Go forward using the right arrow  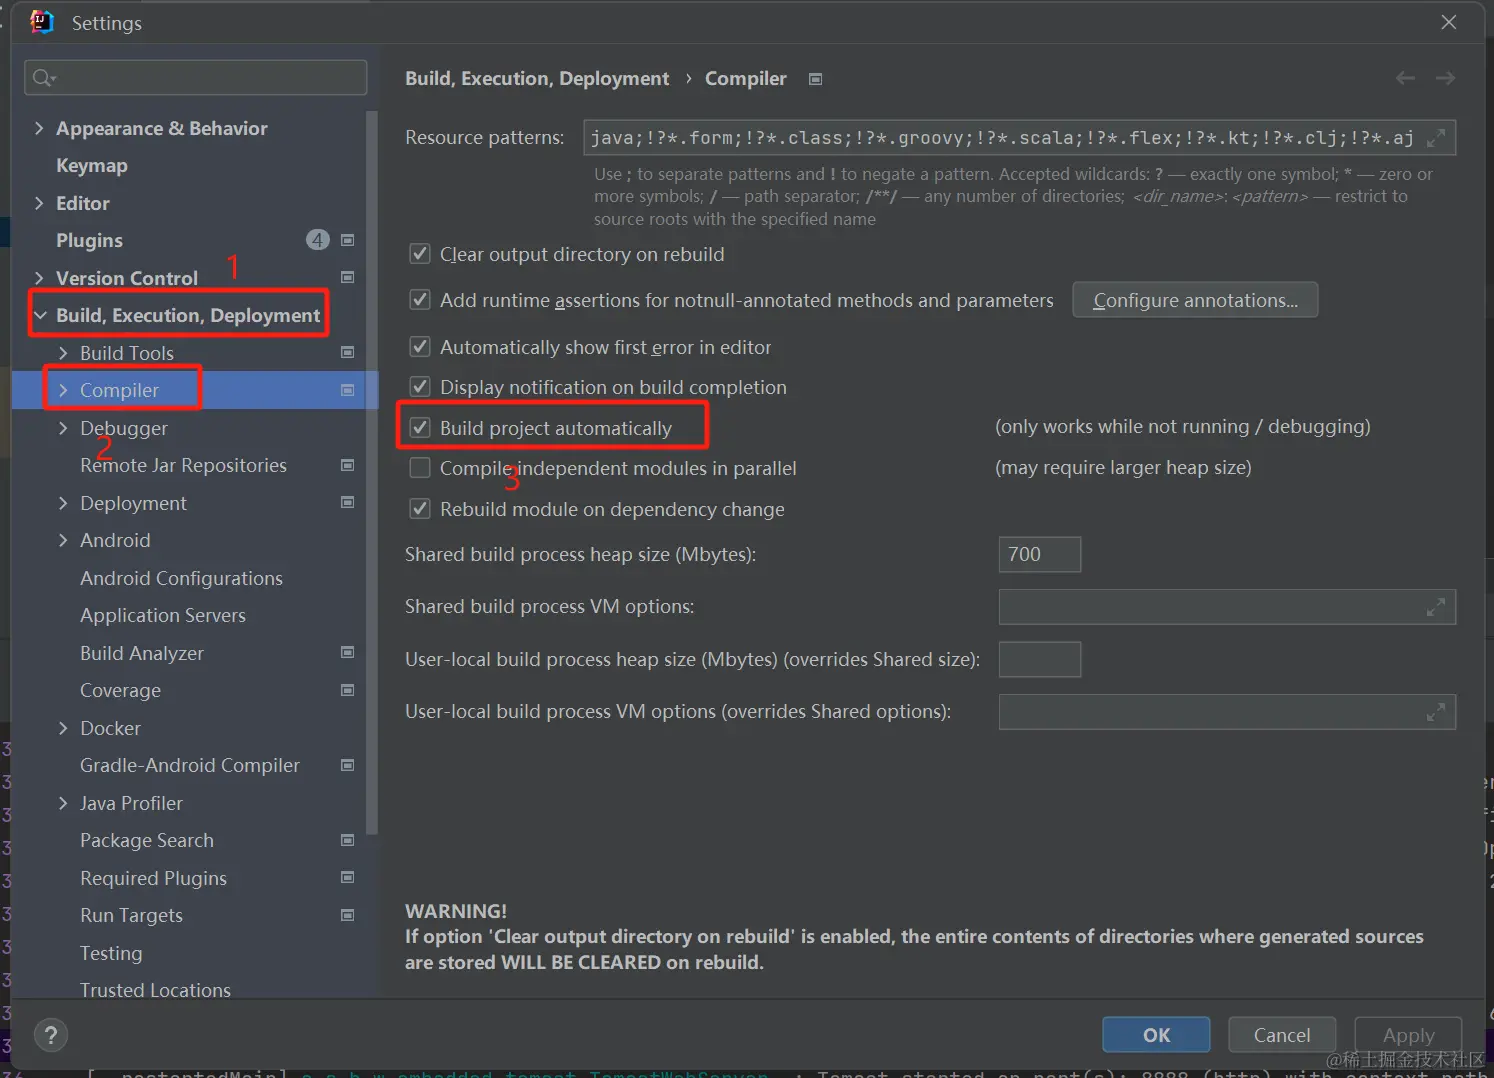click(1445, 78)
